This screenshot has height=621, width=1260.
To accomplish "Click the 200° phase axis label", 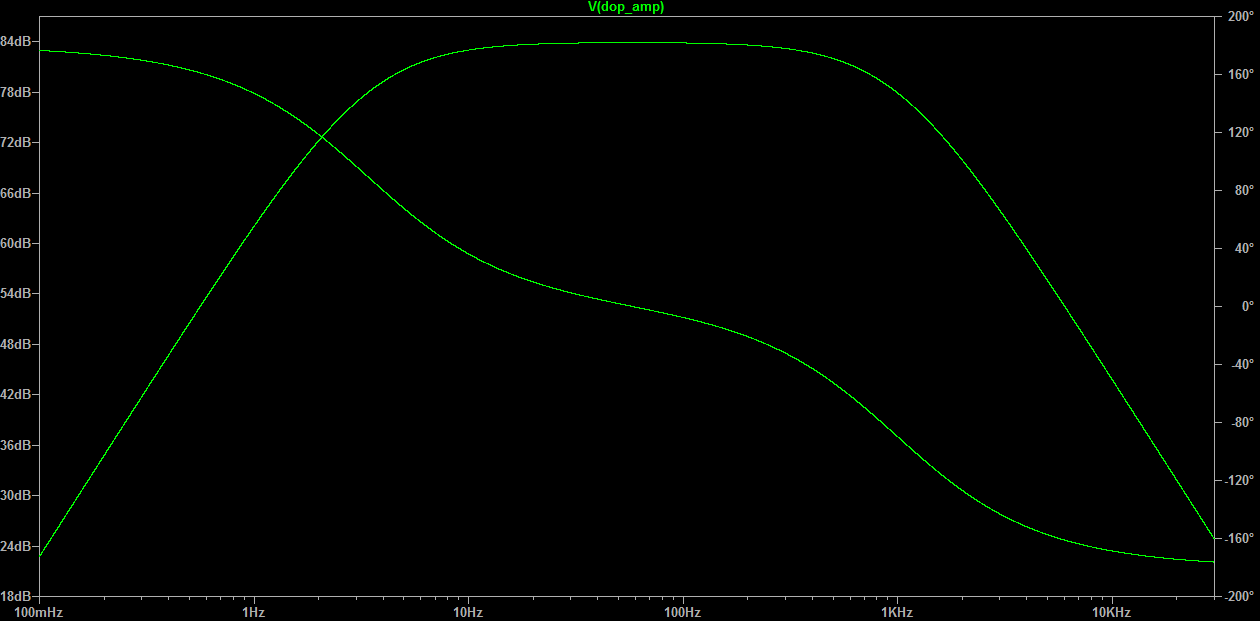I will tap(1239, 17).
